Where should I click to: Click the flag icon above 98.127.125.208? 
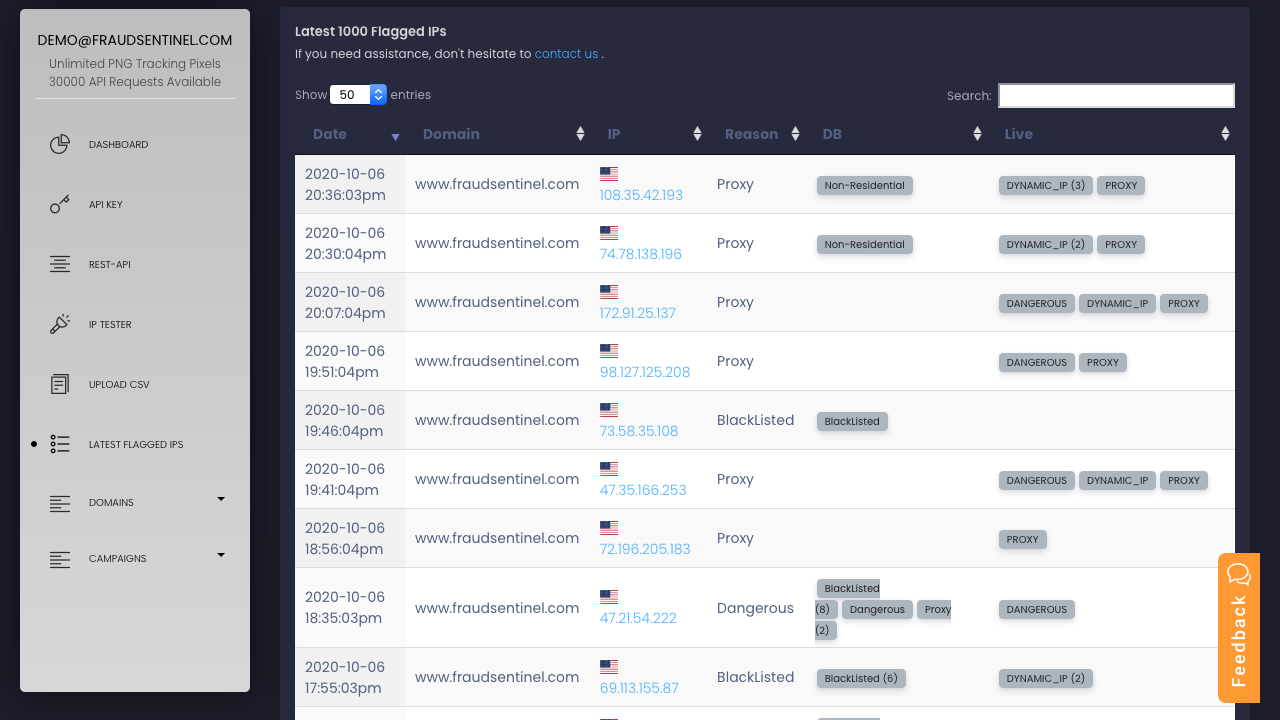click(609, 350)
